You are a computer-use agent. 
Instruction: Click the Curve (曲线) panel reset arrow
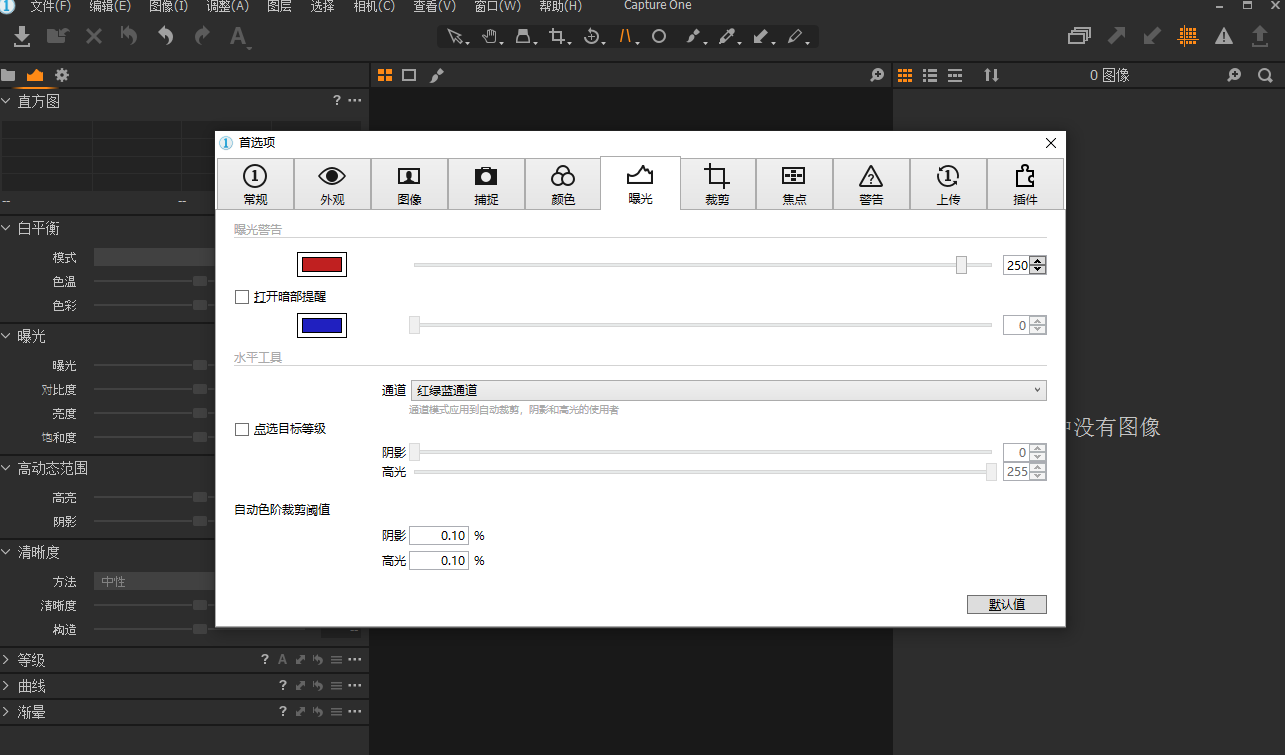coord(318,686)
